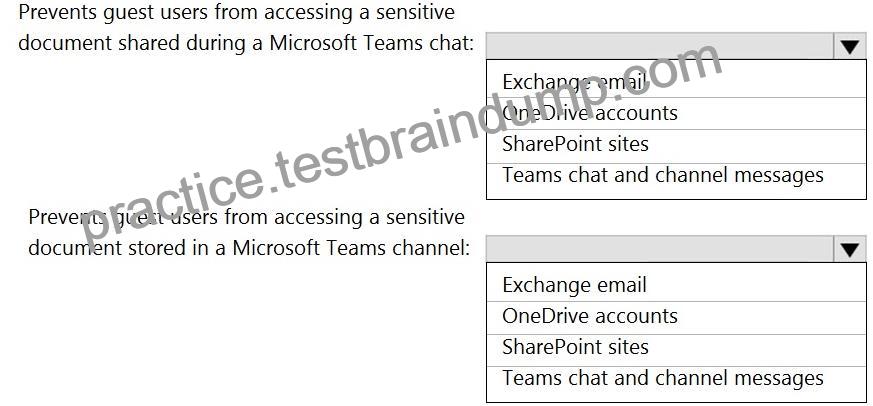This screenshot has width=873, height=406.
Task: Choose OneDrive accounts in the second list
Action: pos(676,317)
